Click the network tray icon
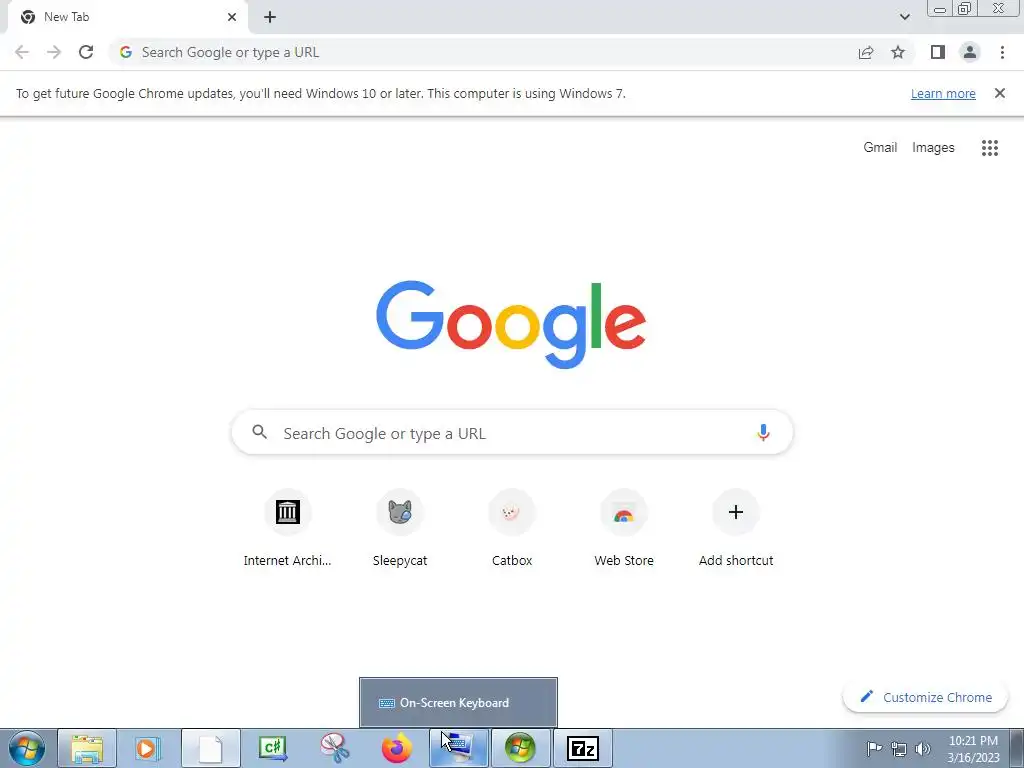 (x=899, y=749)
